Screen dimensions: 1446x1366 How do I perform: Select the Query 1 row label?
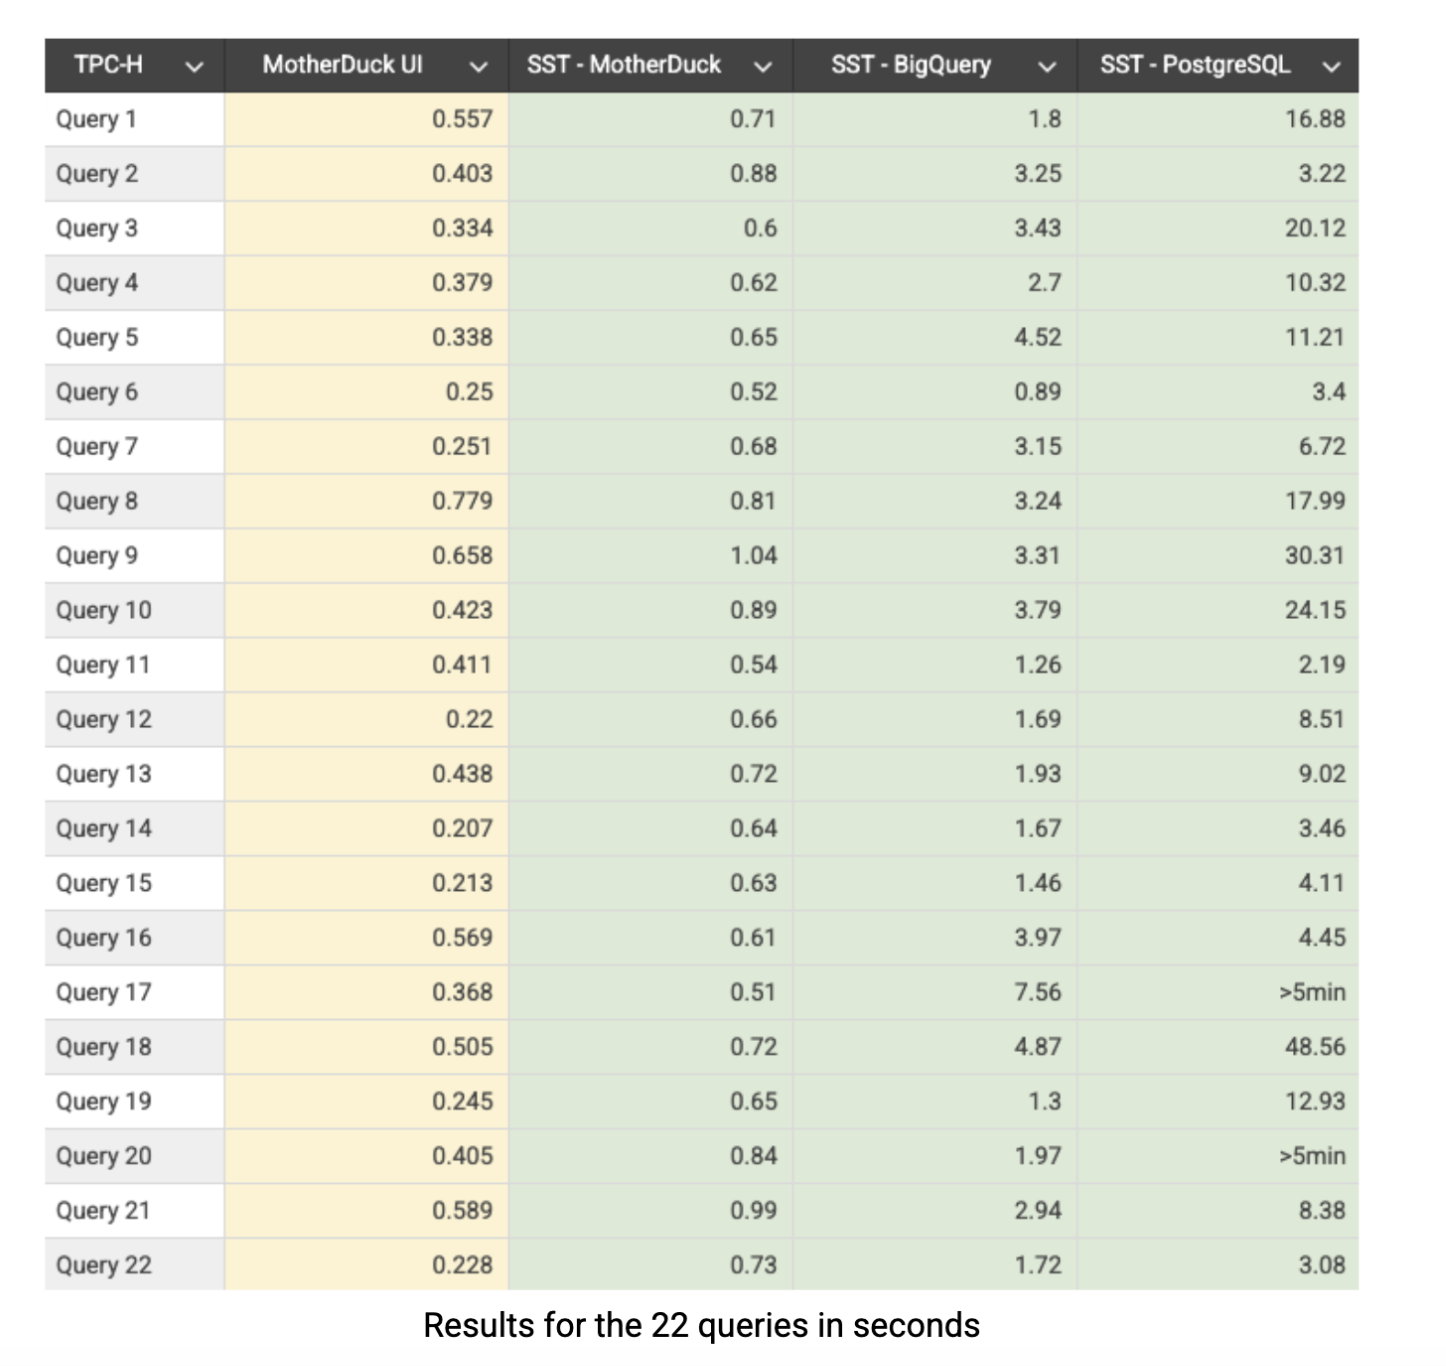(x=96, y=120)
